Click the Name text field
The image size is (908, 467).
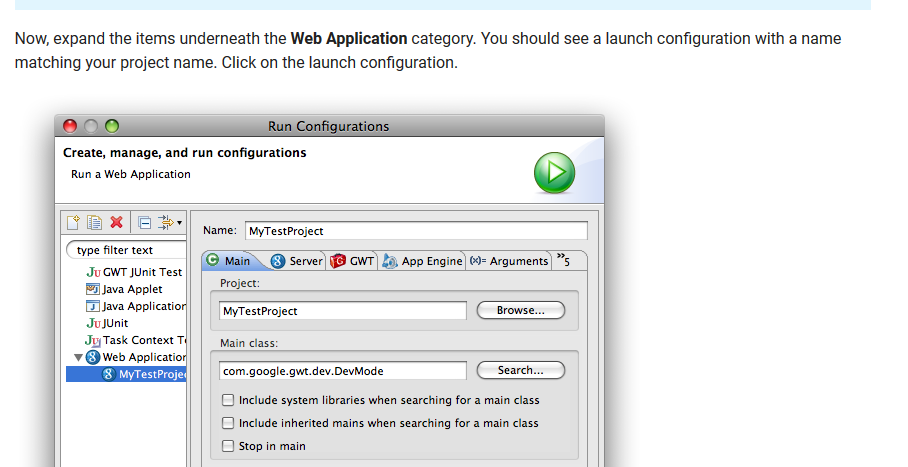pos(415,231)
